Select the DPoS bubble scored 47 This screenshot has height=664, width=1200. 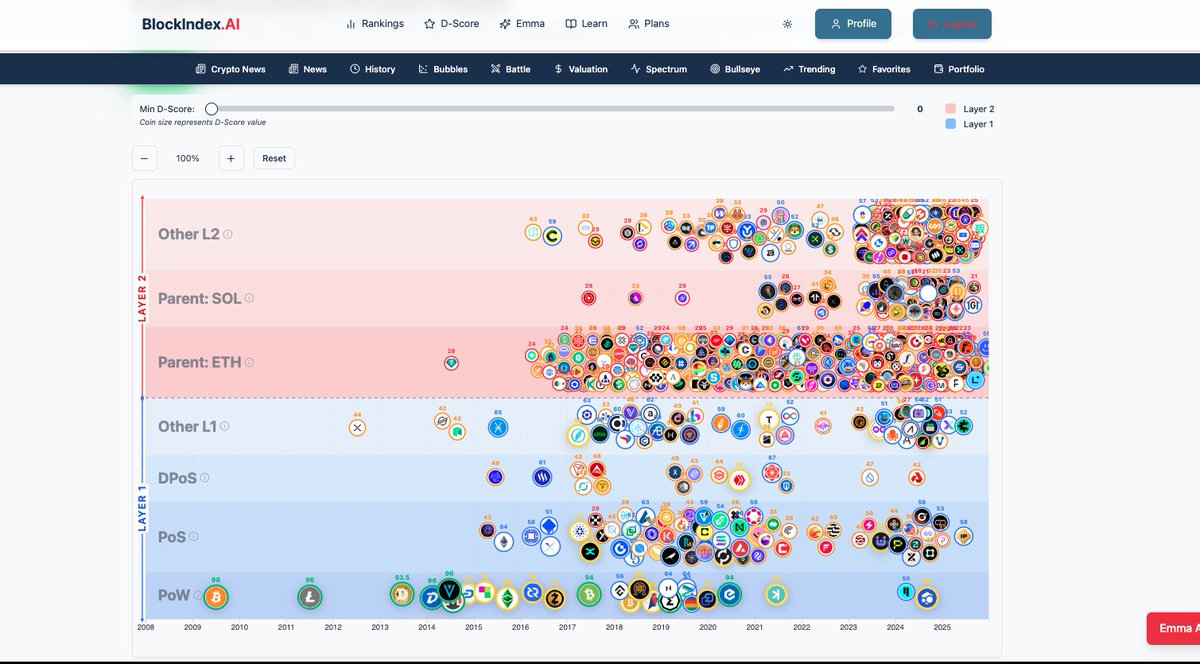pyautogui.click(x=870, y=478)
